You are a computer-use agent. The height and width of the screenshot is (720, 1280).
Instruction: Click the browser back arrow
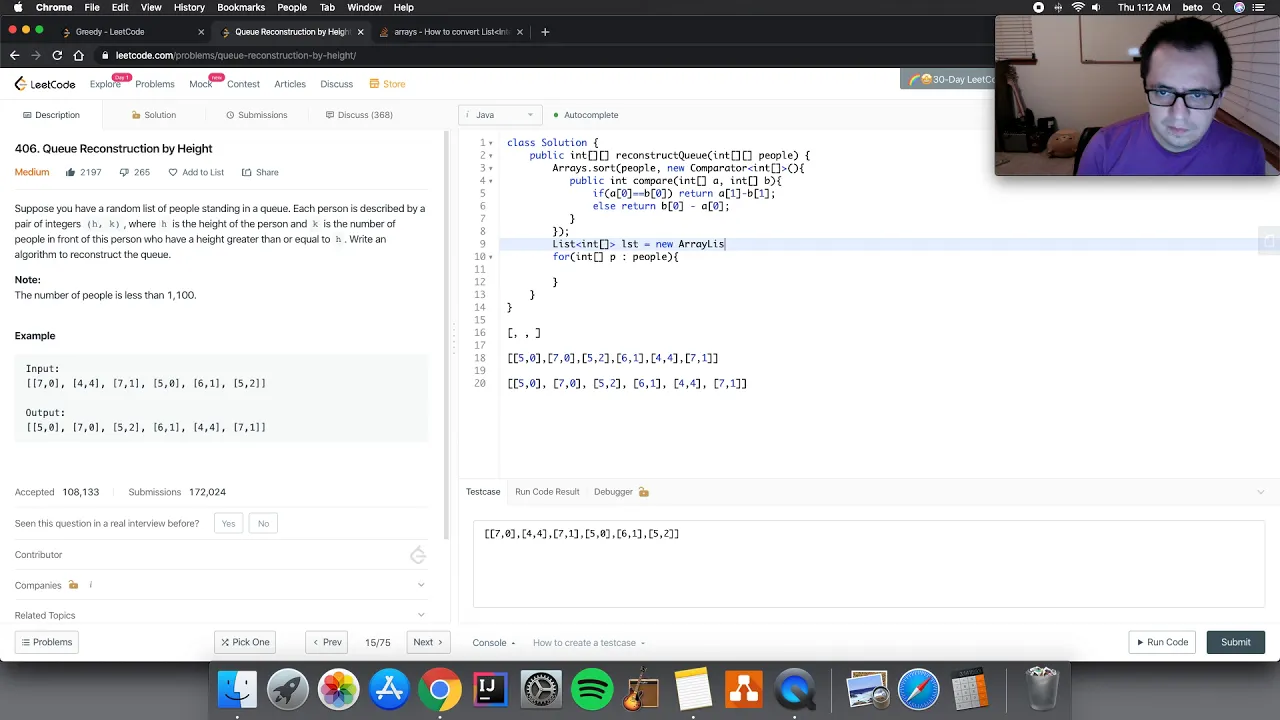14,56
